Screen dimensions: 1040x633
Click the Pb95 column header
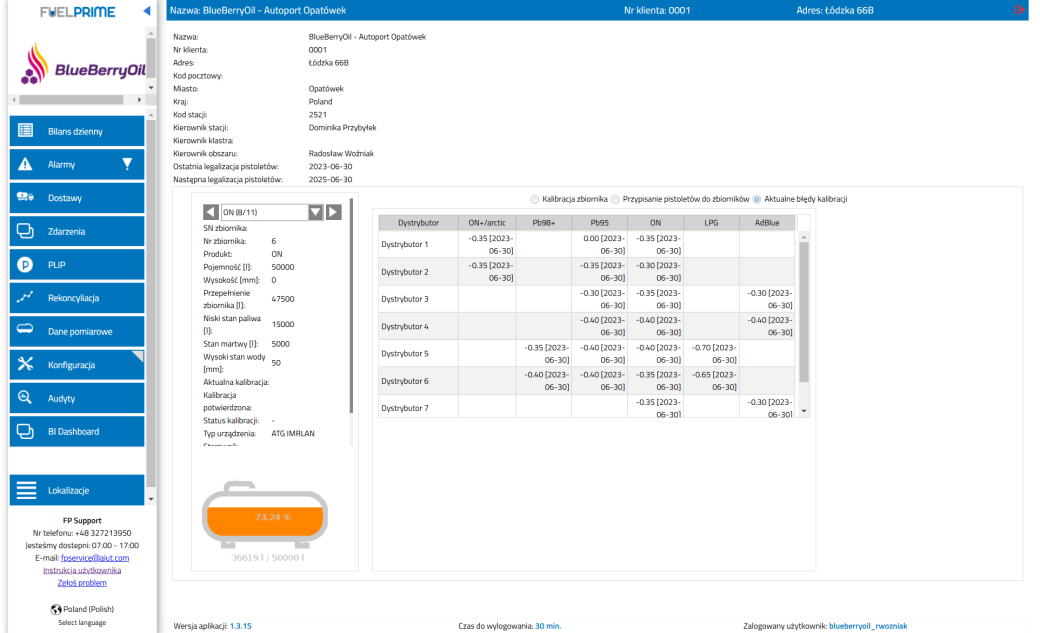point(599,222)
